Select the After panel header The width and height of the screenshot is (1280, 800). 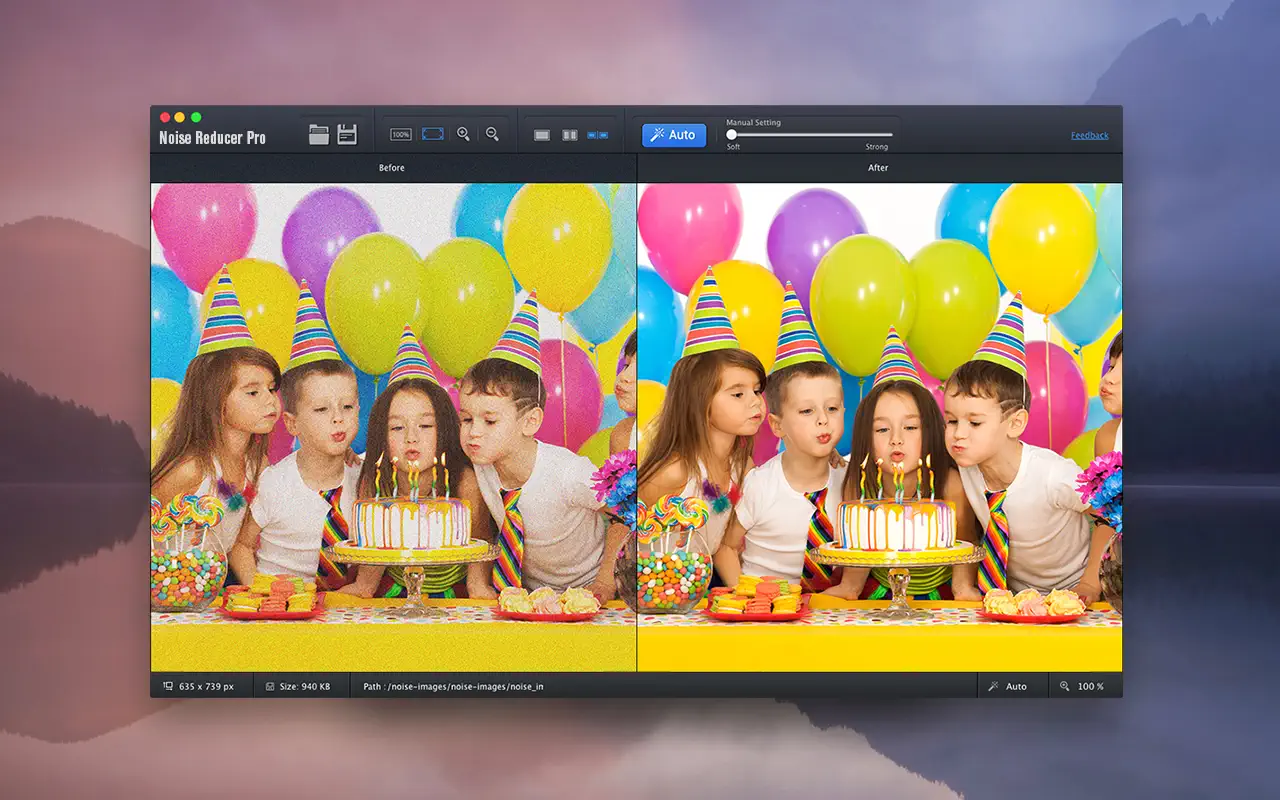[878, 168]
